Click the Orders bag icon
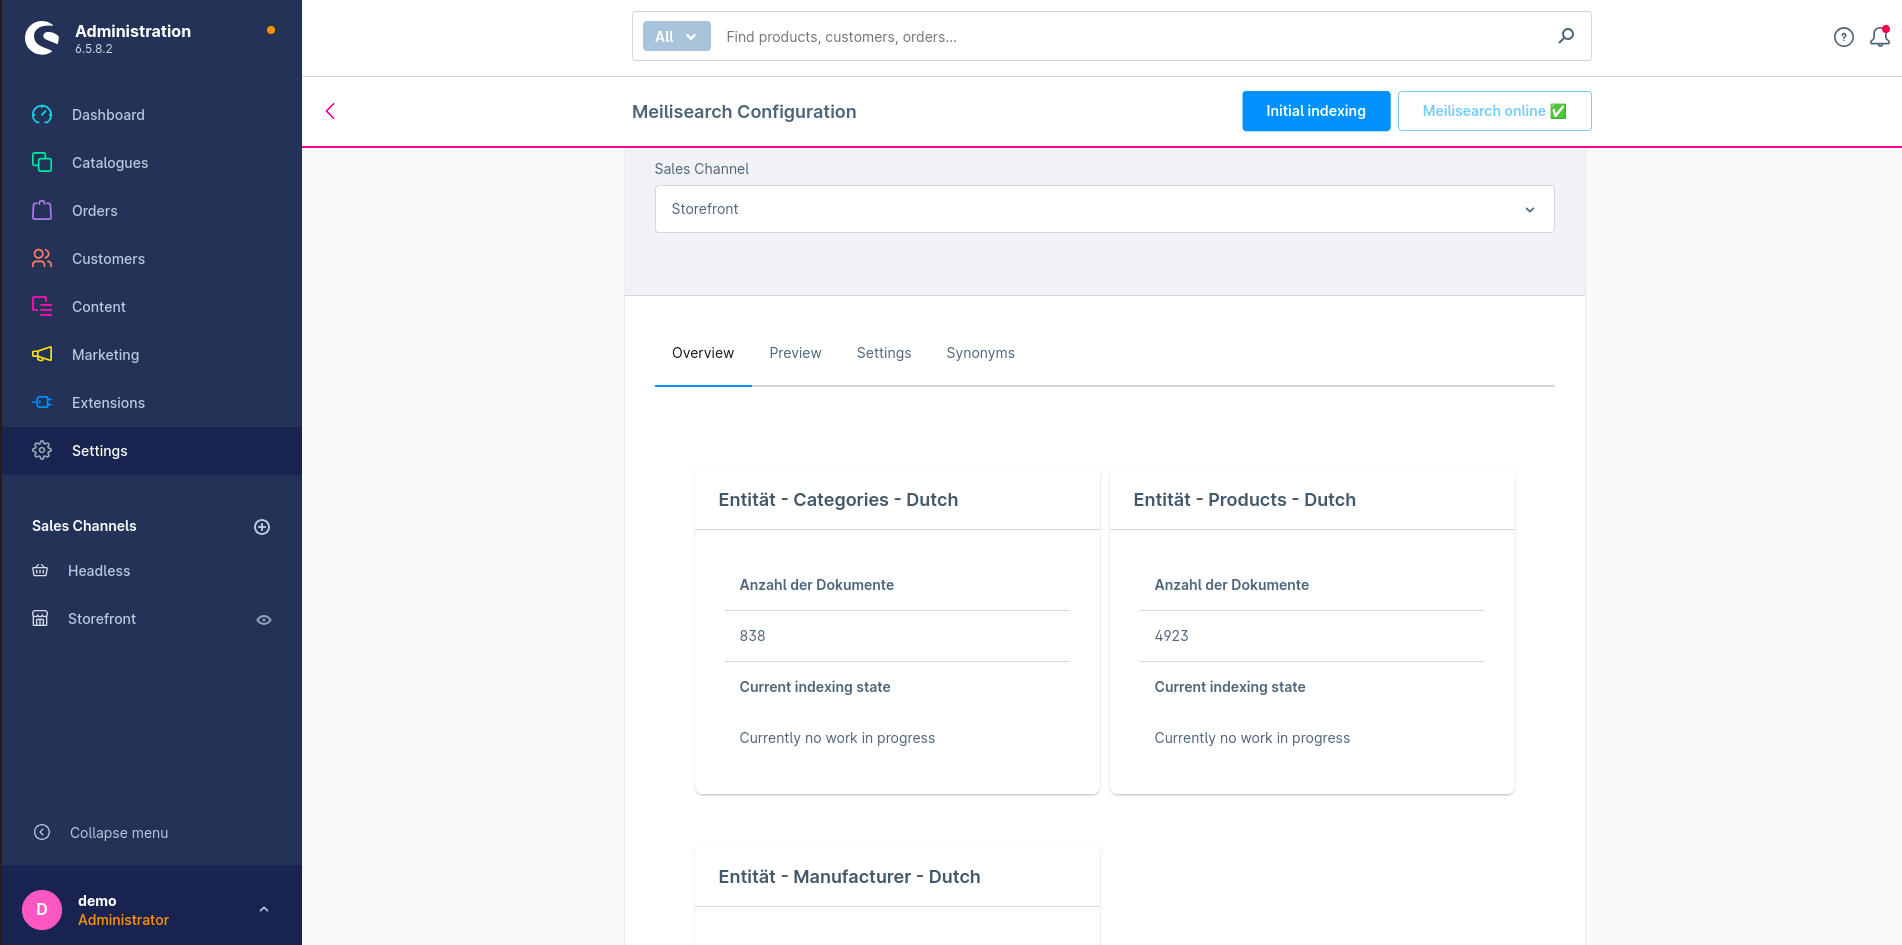Image resolution: width=1902 pixels, height=945 pixels. [x=42, y=210]
